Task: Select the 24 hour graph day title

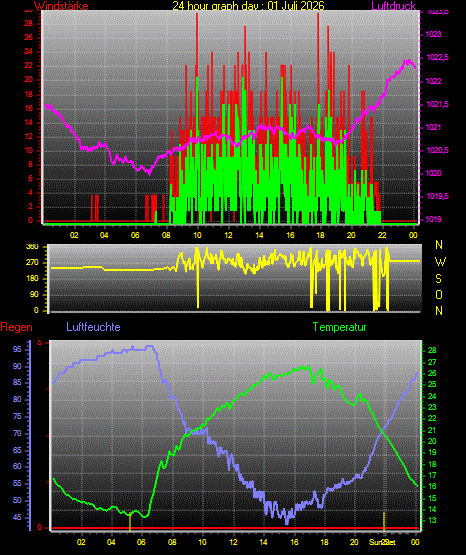Action: coord(248,6)
